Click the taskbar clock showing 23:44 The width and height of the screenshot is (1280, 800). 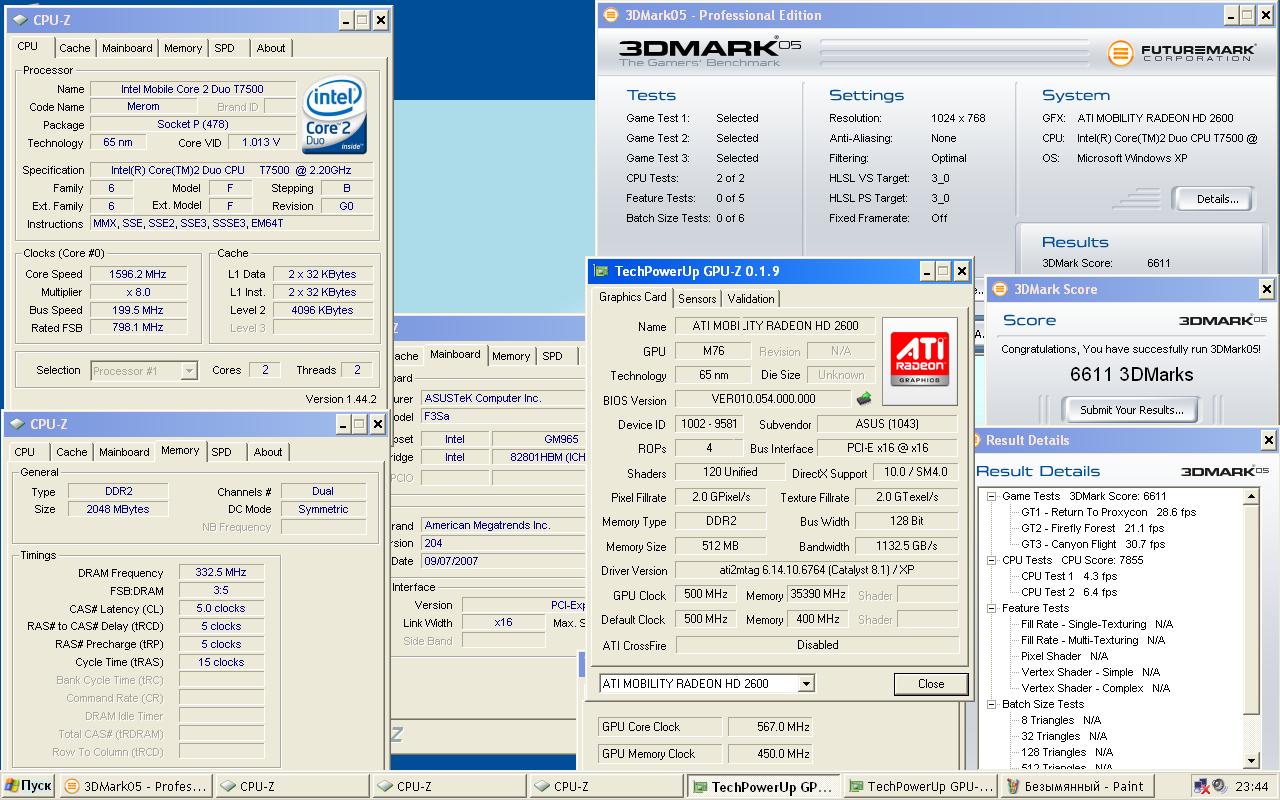pos(1252,786)
